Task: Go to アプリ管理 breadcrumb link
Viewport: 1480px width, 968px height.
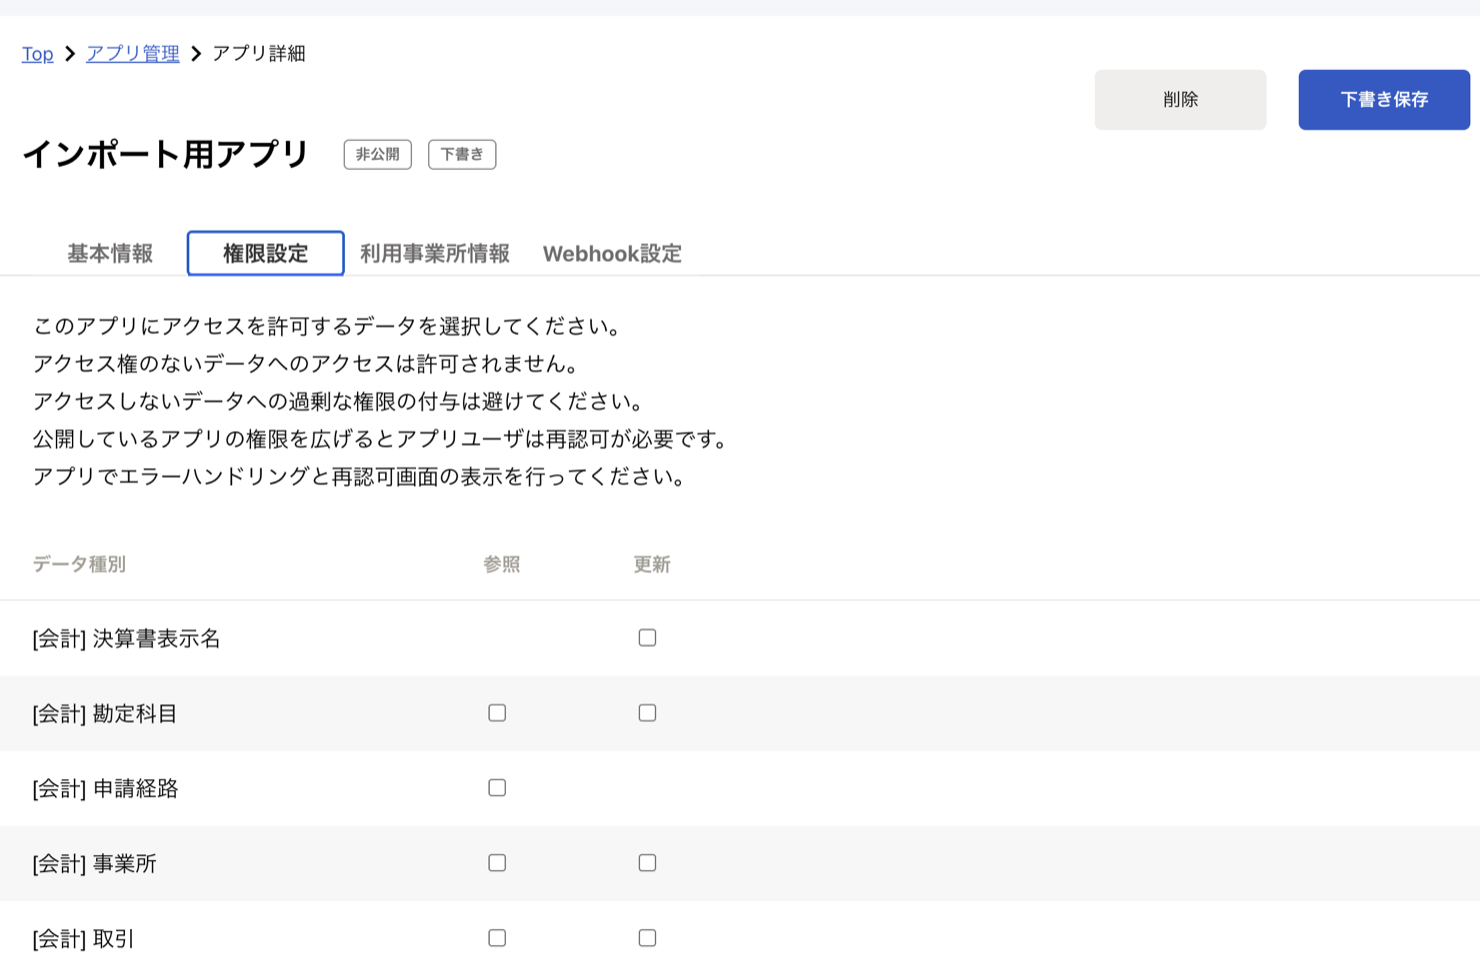Action: (x=133, y=54)
